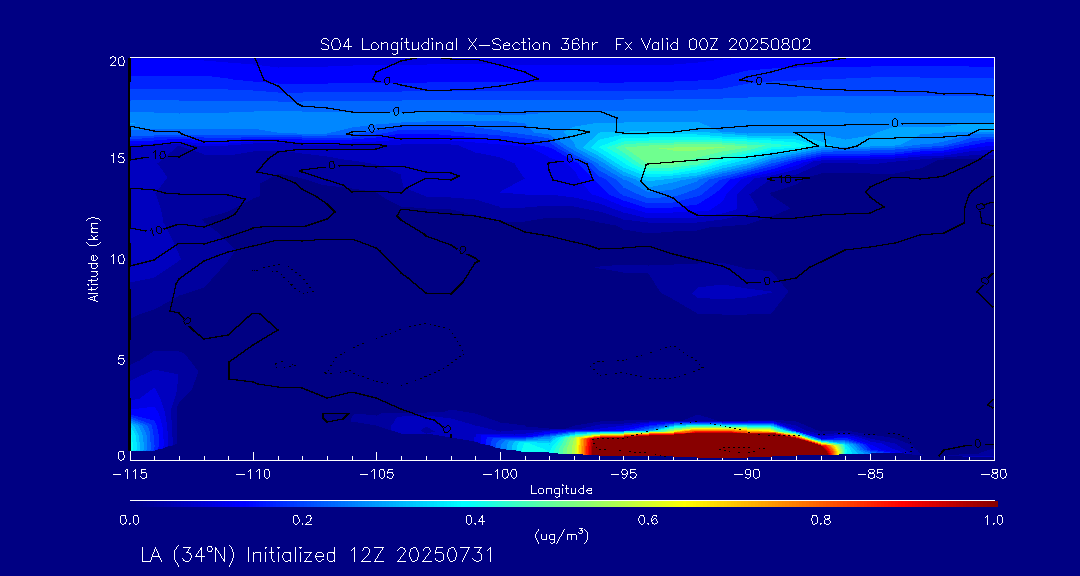Image resolution: width=1080 pixels, height=576 pixels.
Task: Click the colorbar value '1.0'
Action: [993, 521]
